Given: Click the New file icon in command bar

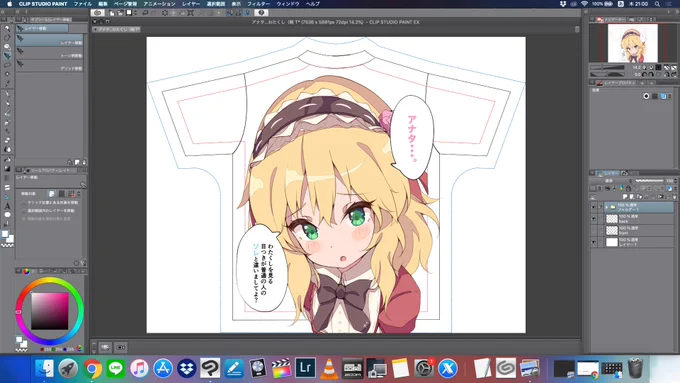Looking at the screenshot, I should (111, 13).
